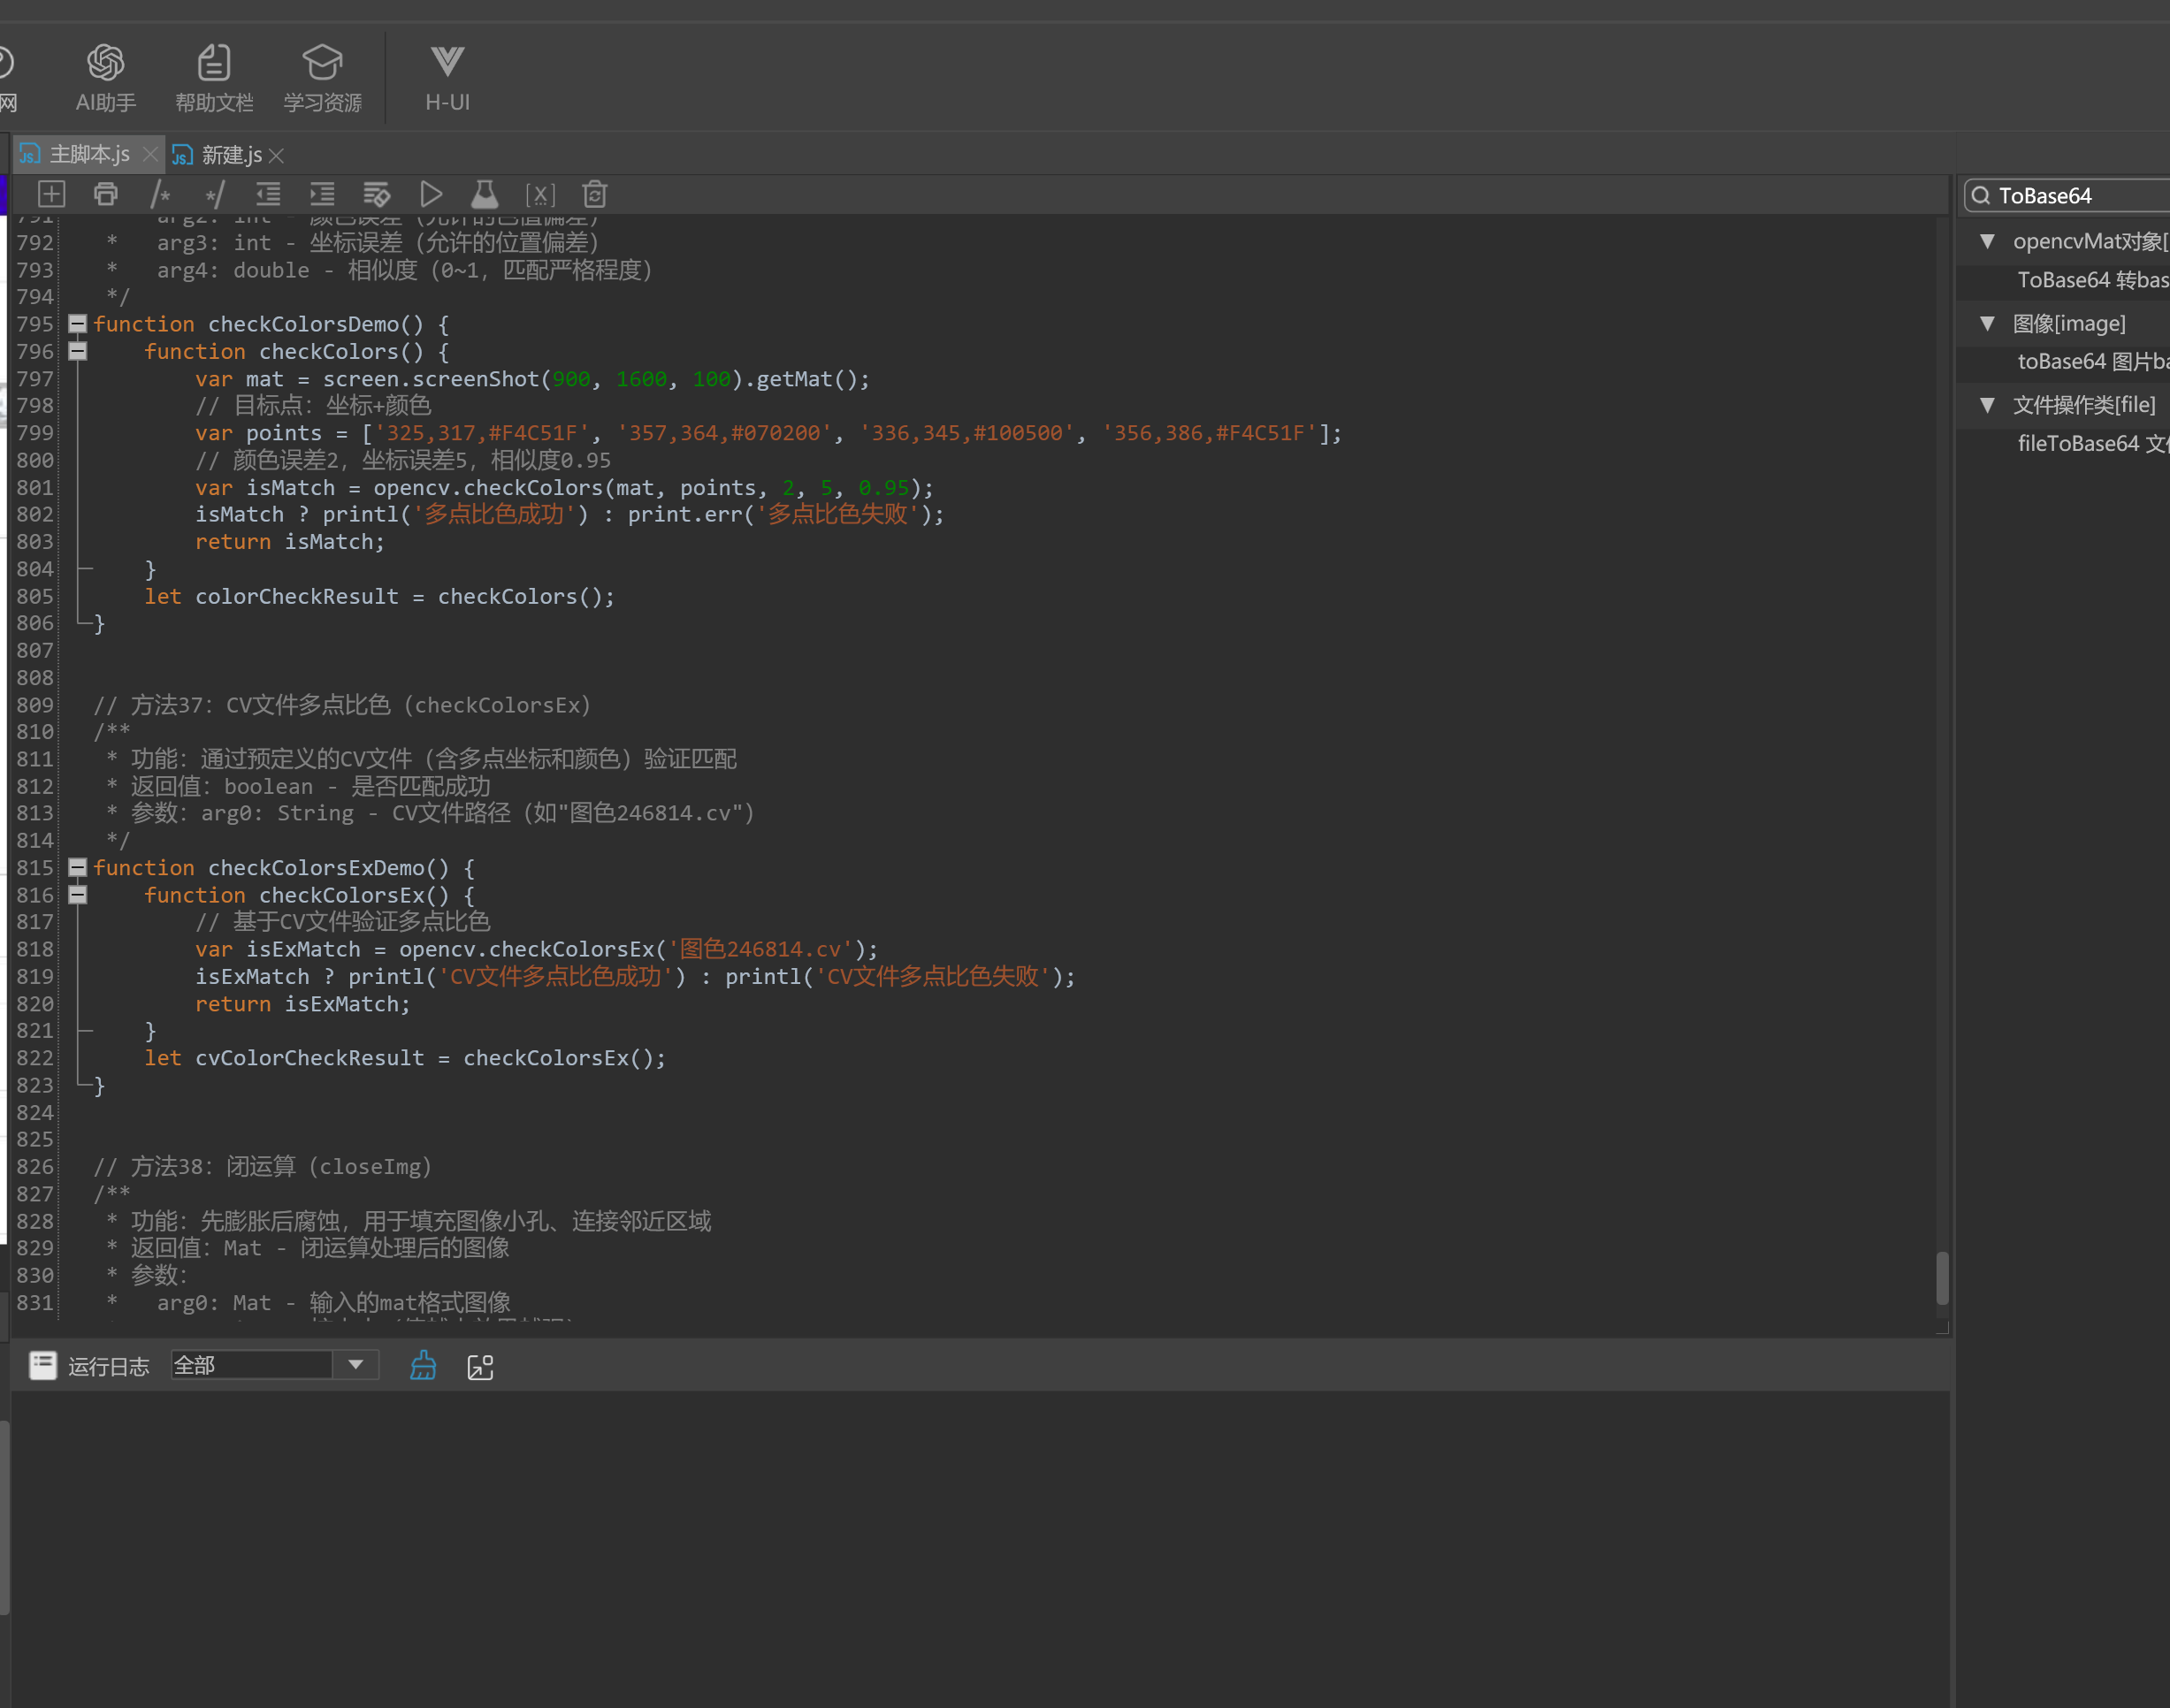Open the H-UI tool
Screen dimensions: 2170x1708
[447, 77]
